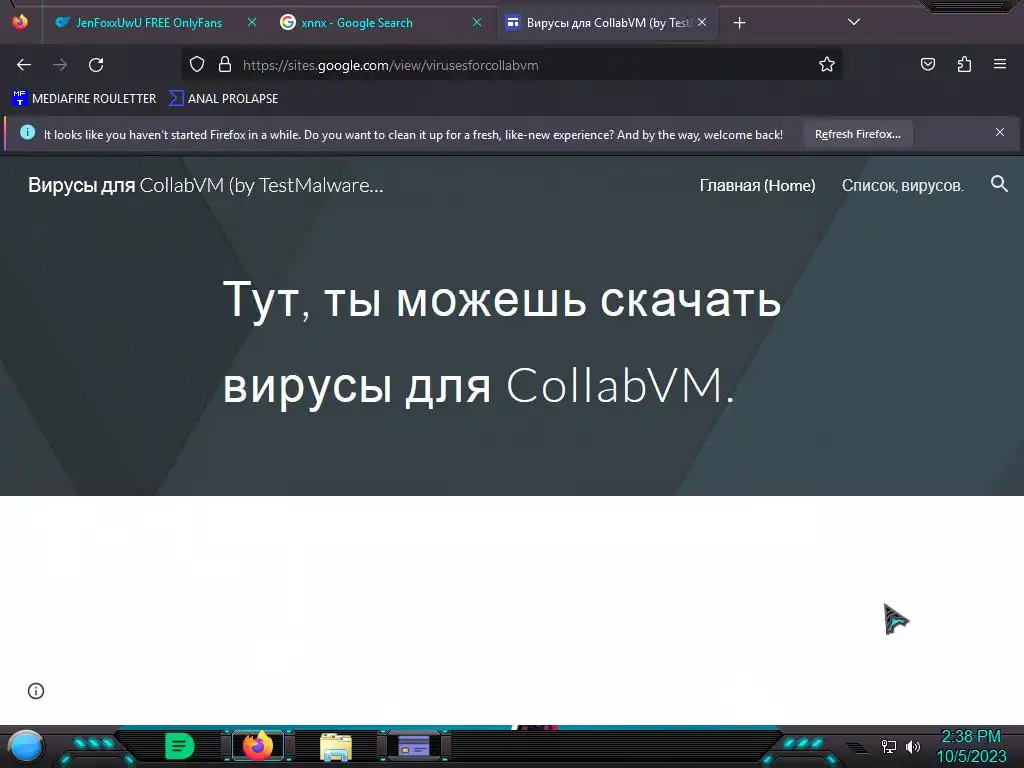Viewport: 1024px width, 768px height.
Task: Open the purple window app in taskbar
Action: [x=413, y=746]
